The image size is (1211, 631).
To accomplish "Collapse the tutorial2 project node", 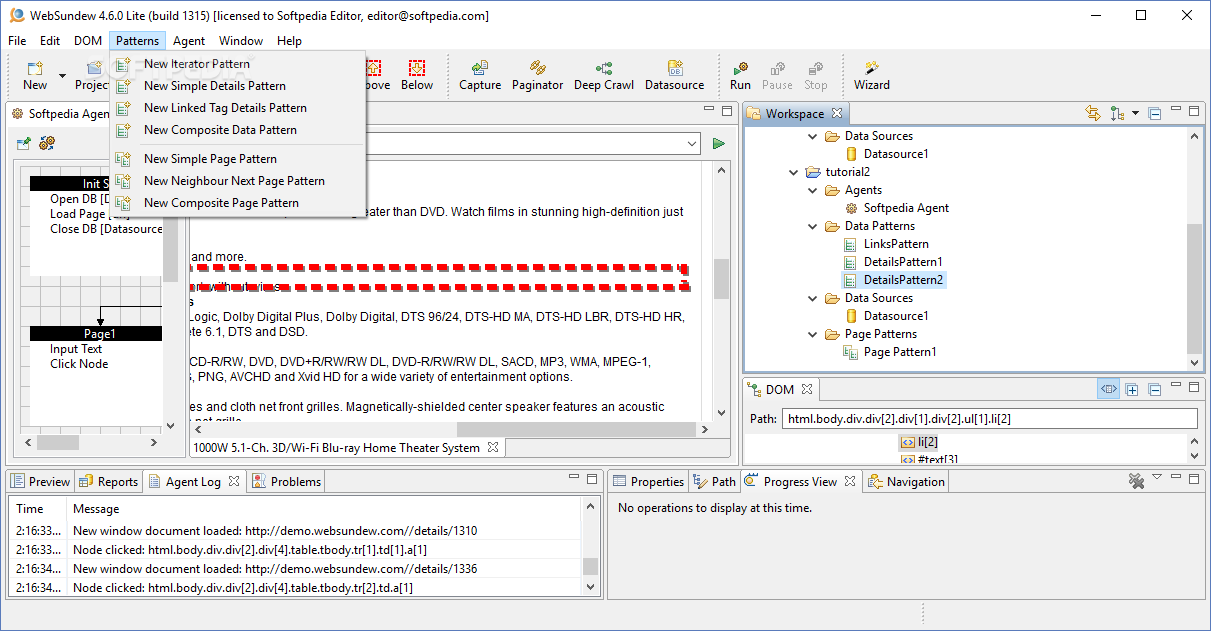I will coord(794,172).
